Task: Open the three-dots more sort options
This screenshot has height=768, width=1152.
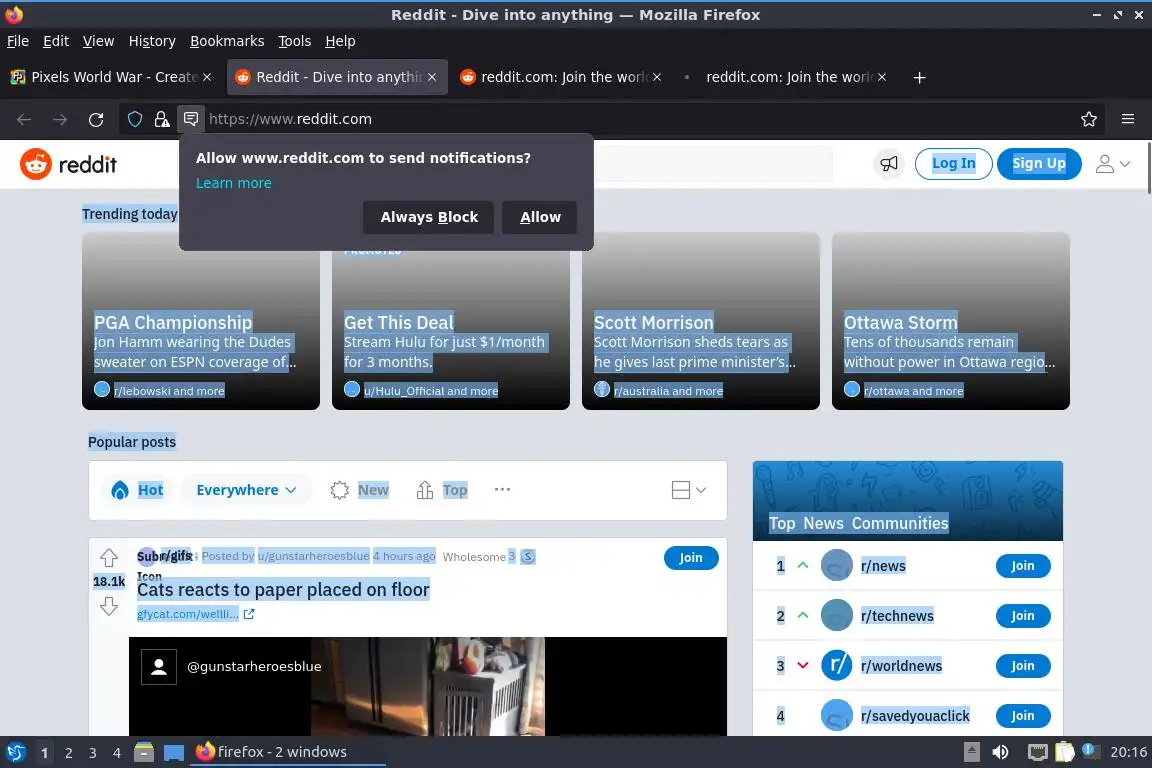Action: [x=502, y=489]
